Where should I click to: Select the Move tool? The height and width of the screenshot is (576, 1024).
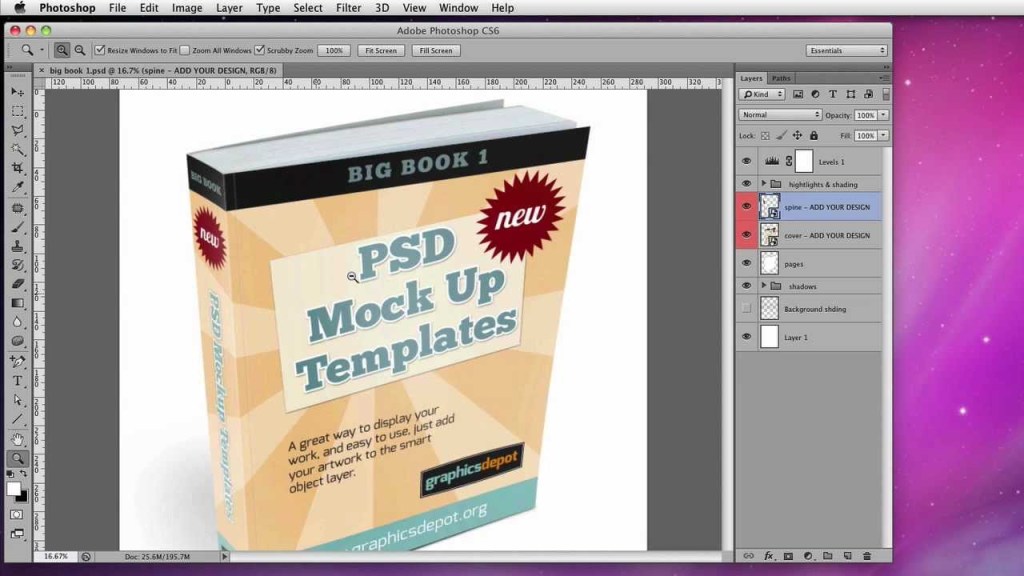pos(18,91)
